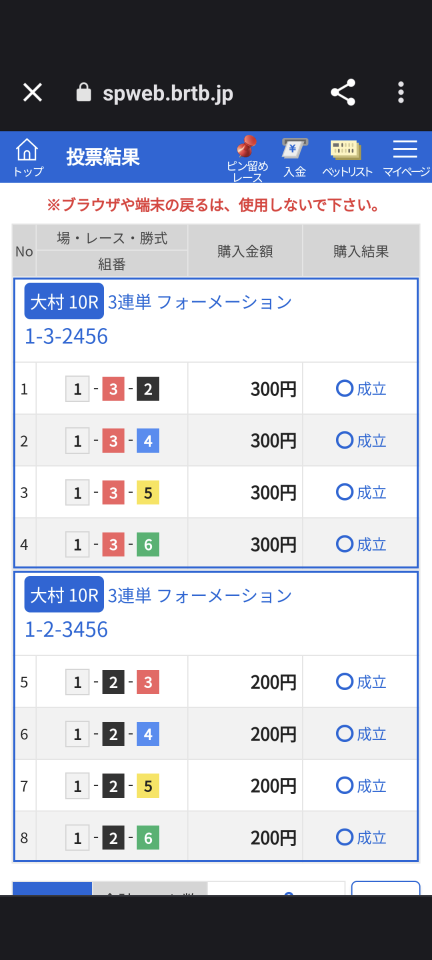
Task: Tap the browser share icon
Action: [x=343, y=92]
